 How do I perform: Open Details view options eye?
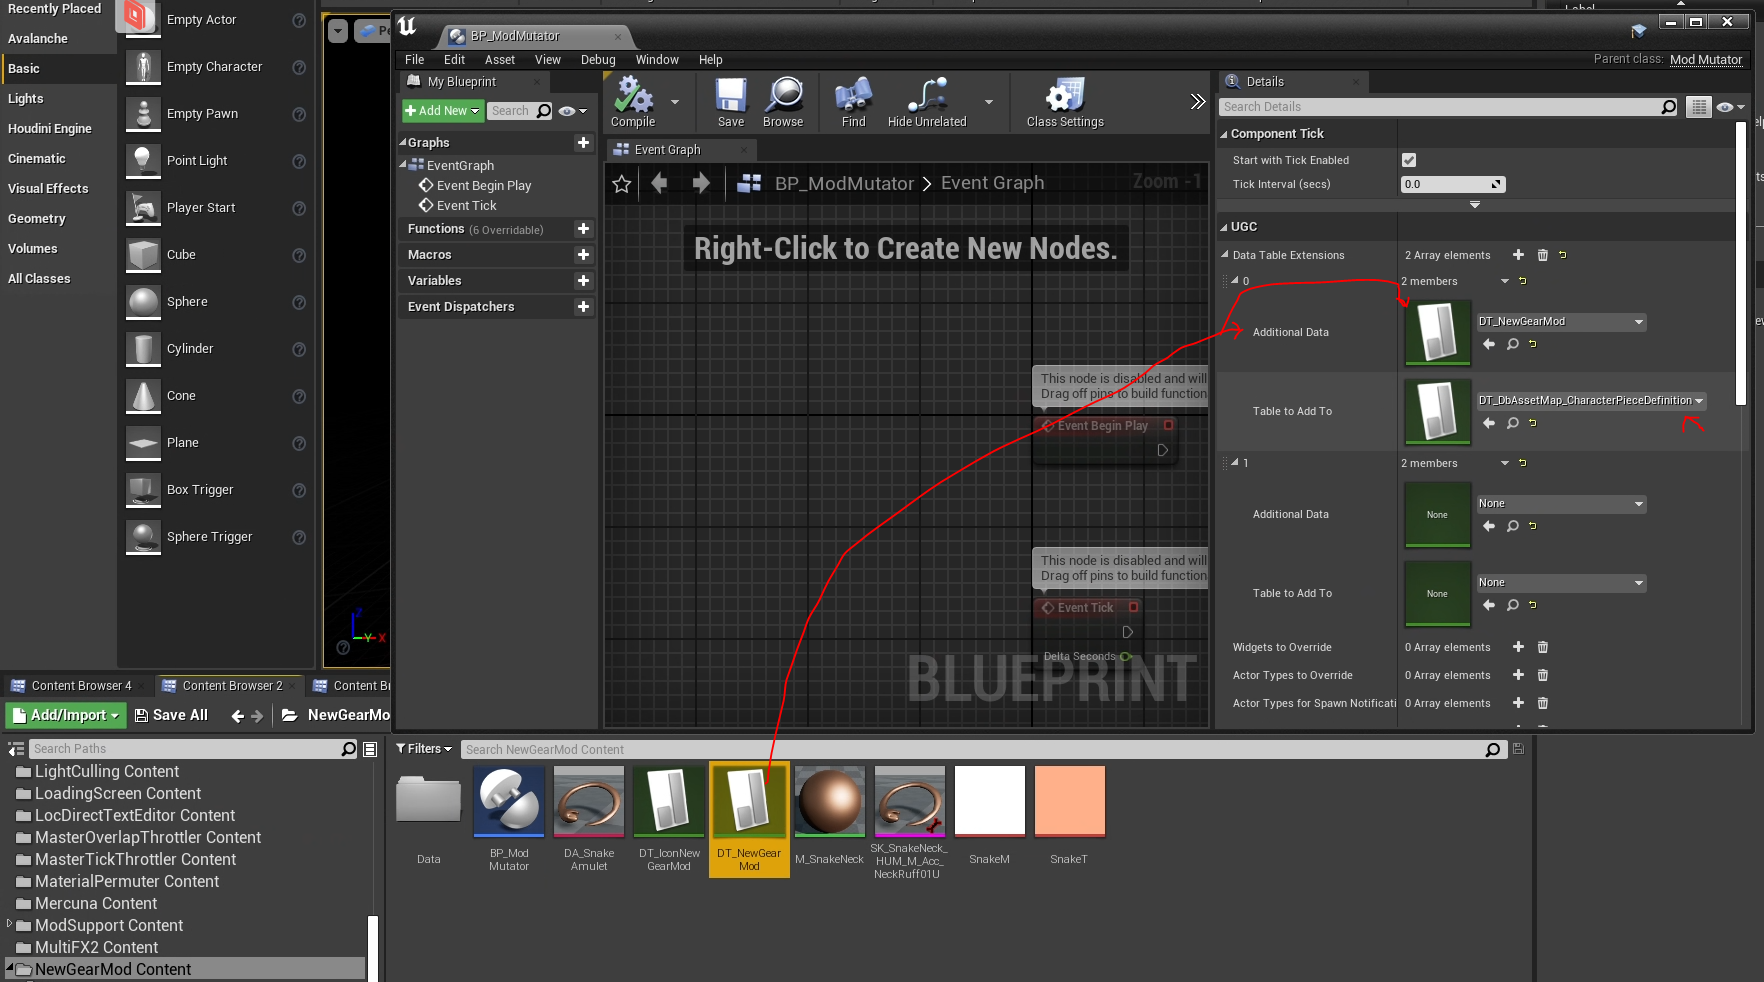[x=1730, y=107]
